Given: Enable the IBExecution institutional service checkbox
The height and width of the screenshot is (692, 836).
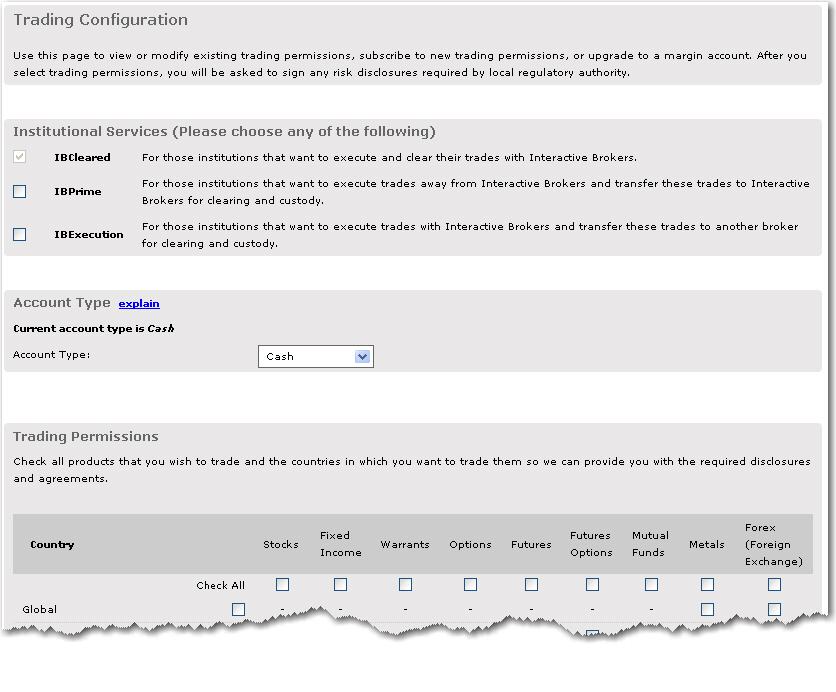Looking at the screenshot, I should click(19, 234).
